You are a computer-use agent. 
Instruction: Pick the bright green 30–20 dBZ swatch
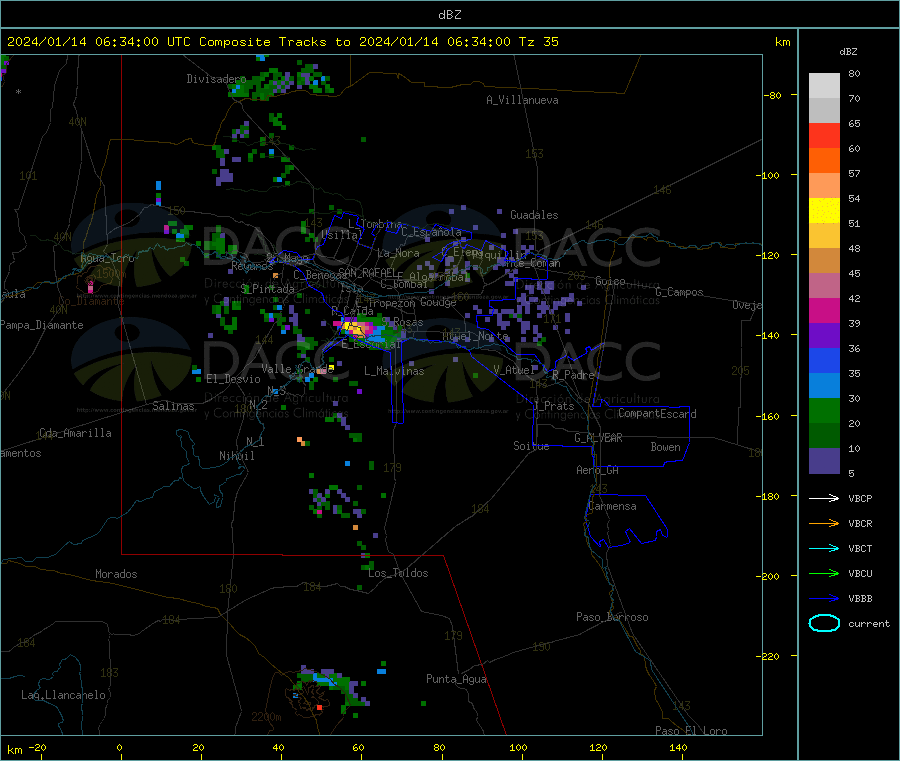824,410
